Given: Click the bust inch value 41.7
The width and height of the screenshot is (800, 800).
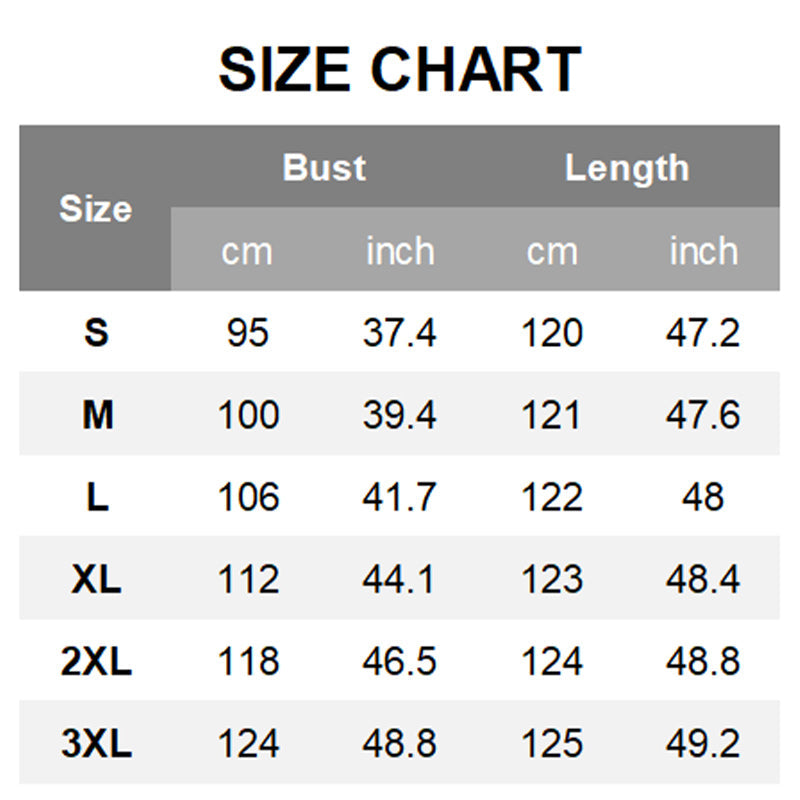Looking at the screenshot, I should (x=399, y=496).
